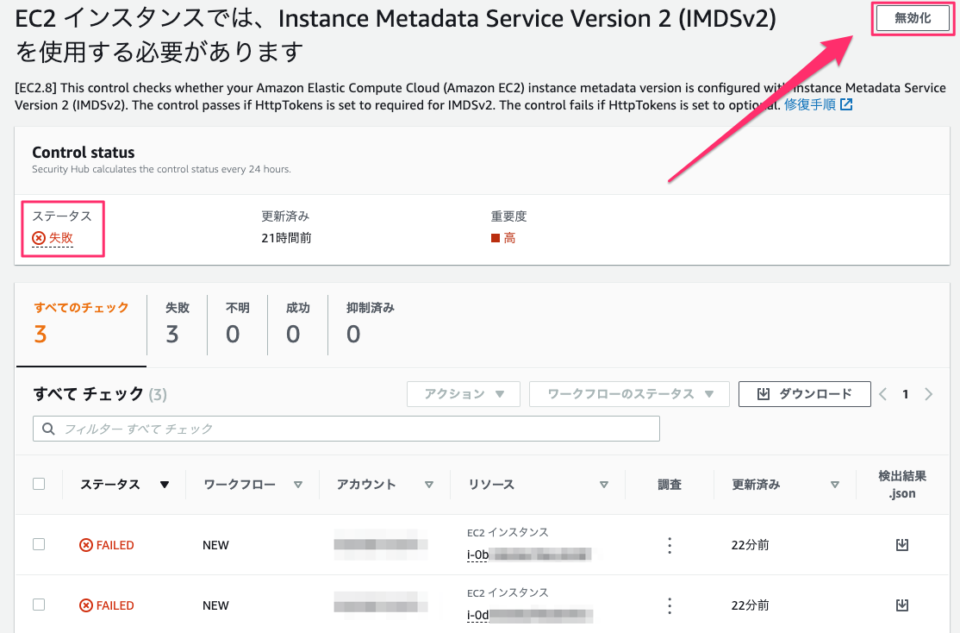This screenshot has height=633, width=960.
Task: Click page number 1 in pagination
Action: click(905, 394)
